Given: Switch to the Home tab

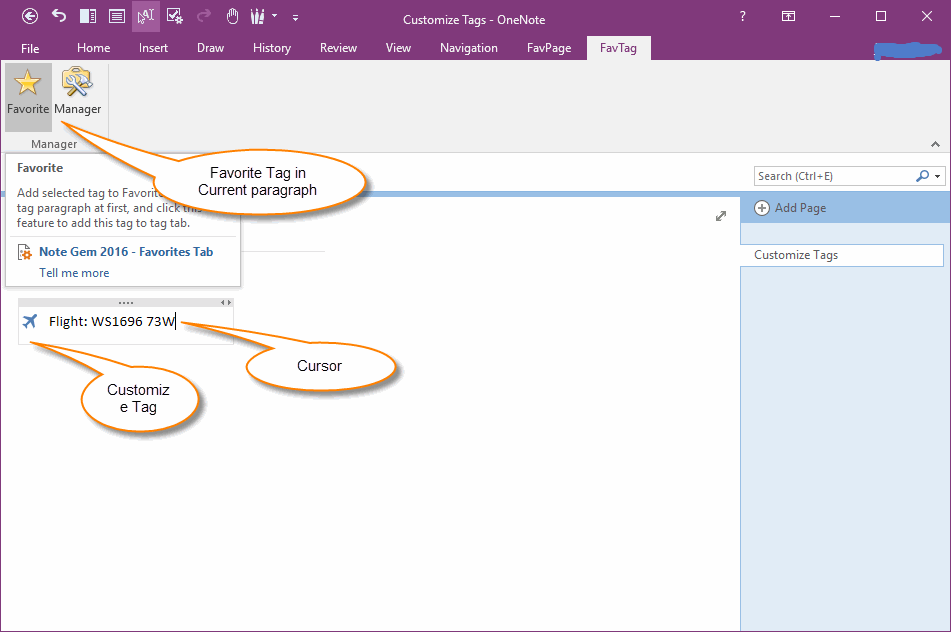Looking at the screenshot, I should 93,48.
